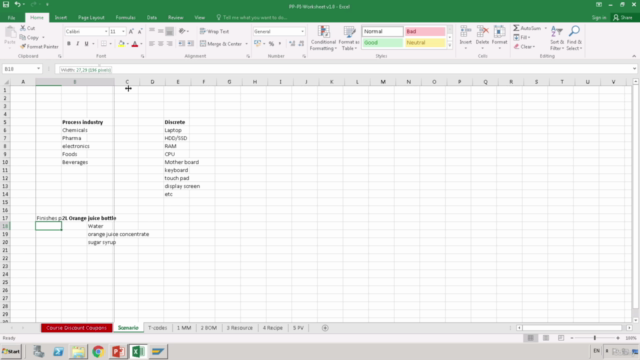Screen dimensions: 640x360
Task: Select the T-codes sheet tab
Action: point(158,328)
